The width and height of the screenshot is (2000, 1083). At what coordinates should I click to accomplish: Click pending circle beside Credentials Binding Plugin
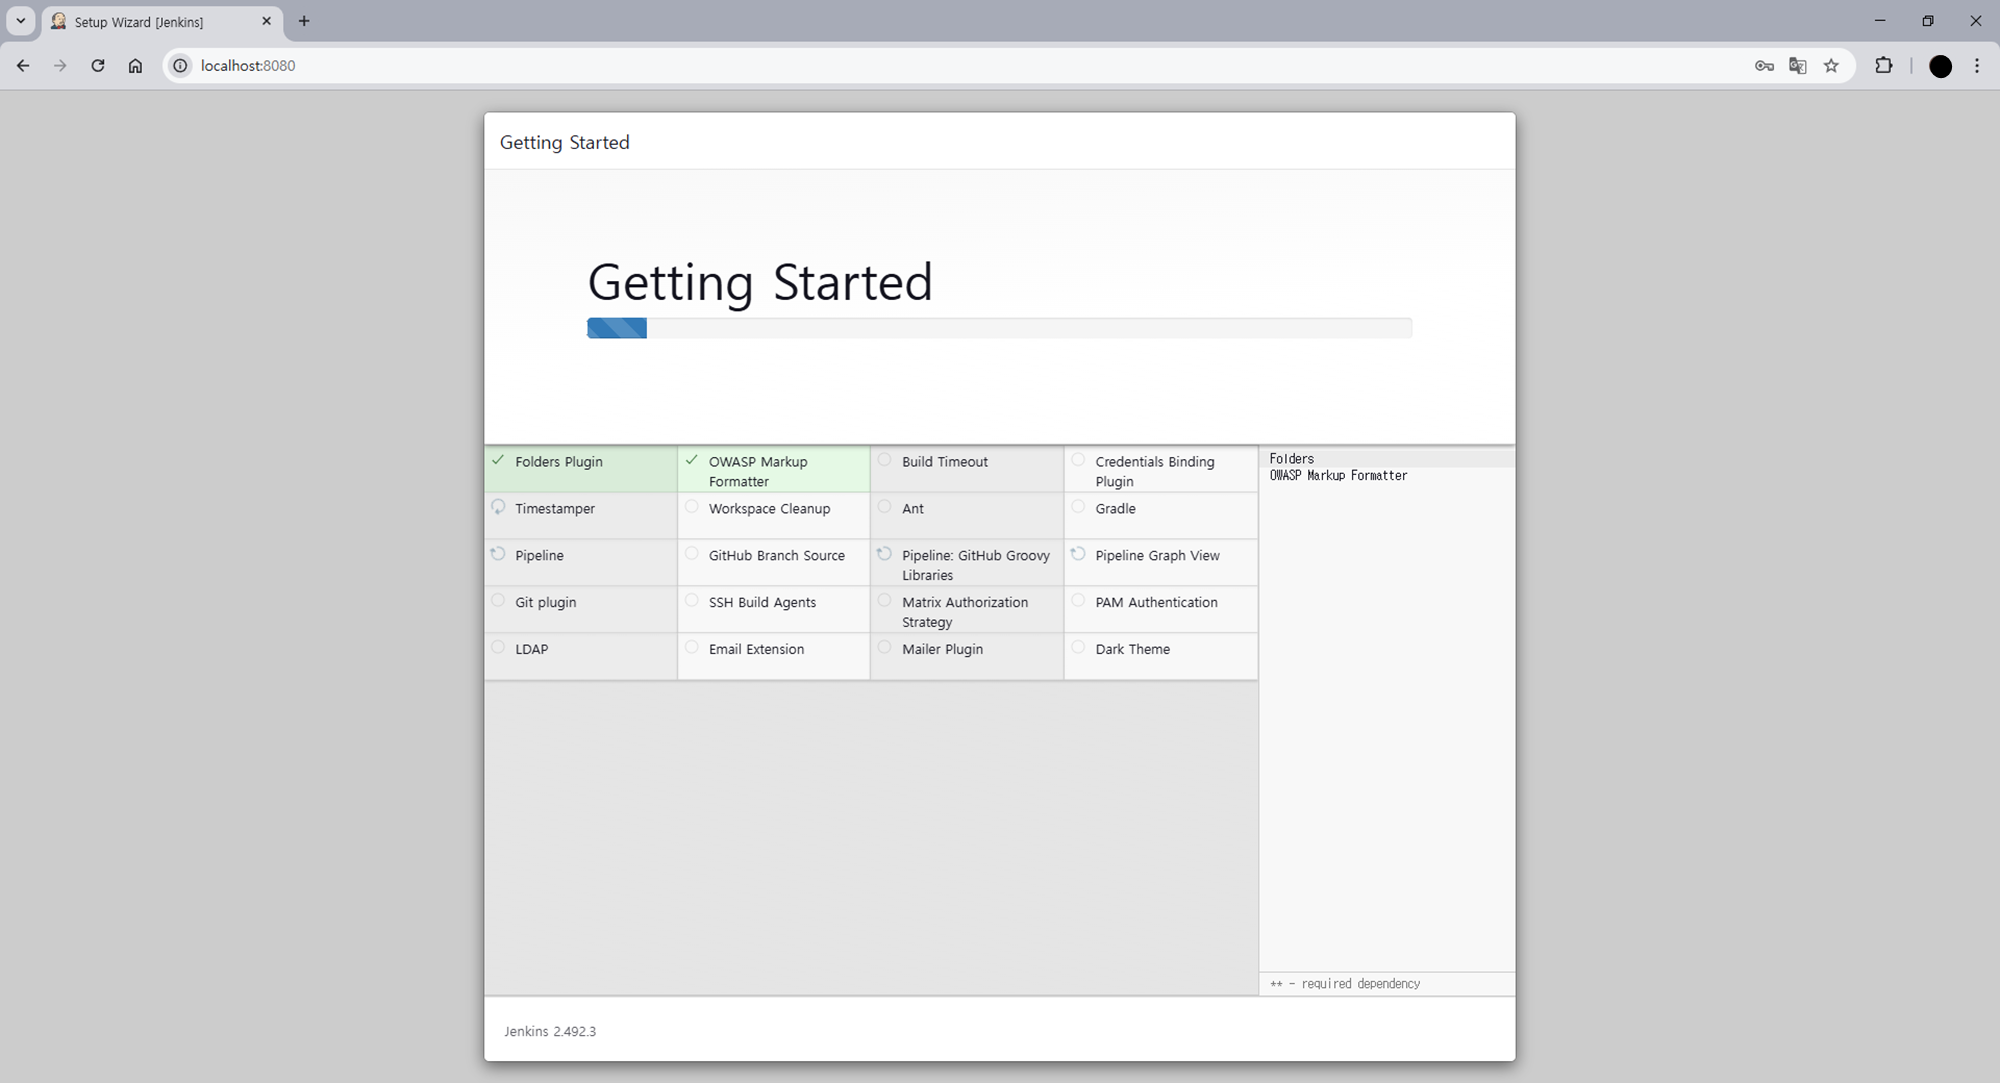(x=1078, y=460)
